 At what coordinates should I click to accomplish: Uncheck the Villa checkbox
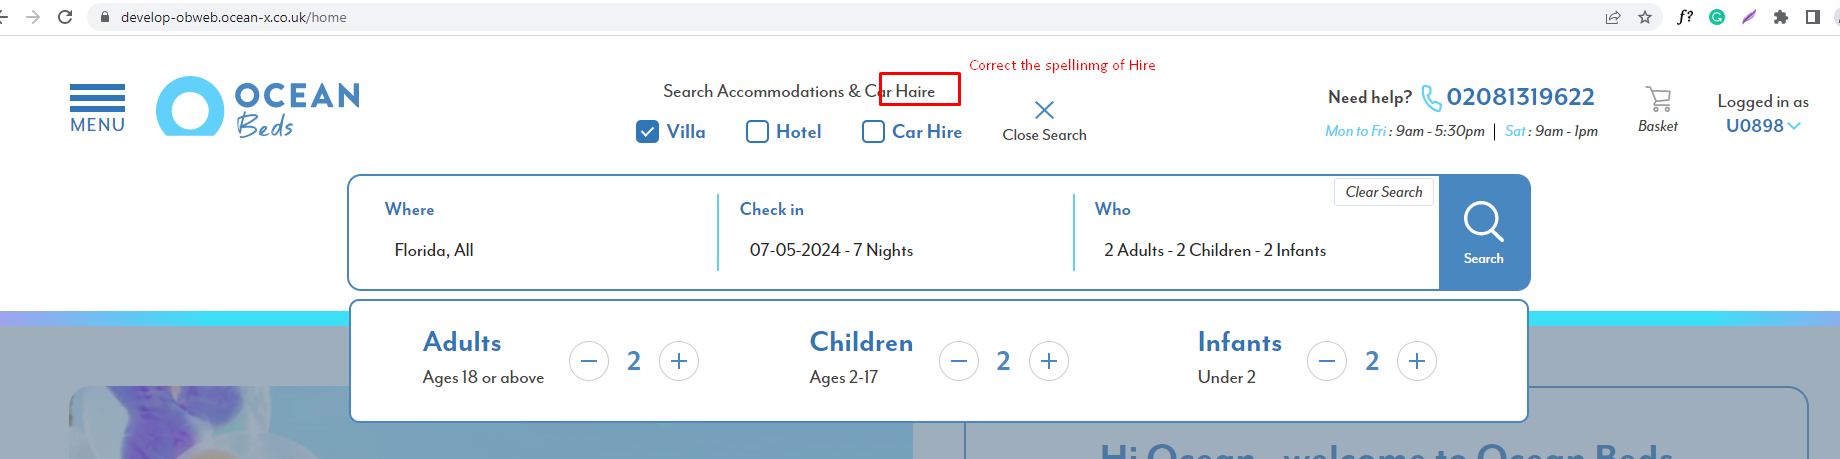click(x=648, y=132)
